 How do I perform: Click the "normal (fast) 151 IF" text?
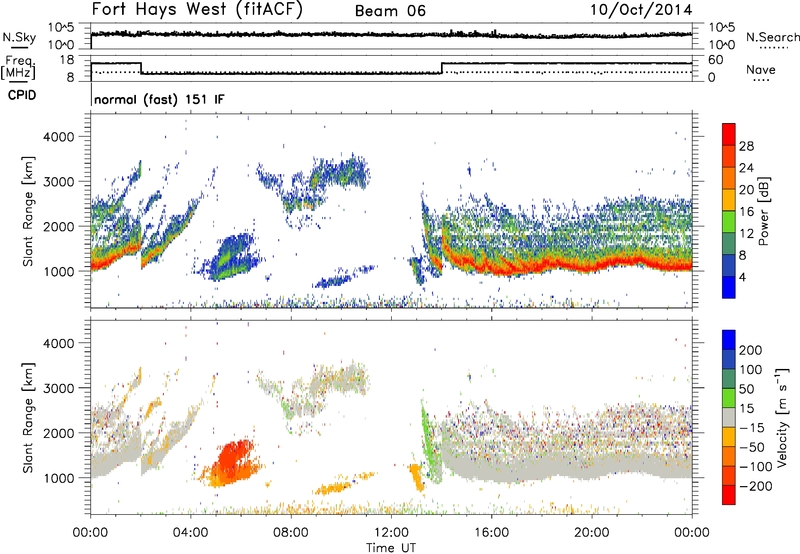[159, 99]
